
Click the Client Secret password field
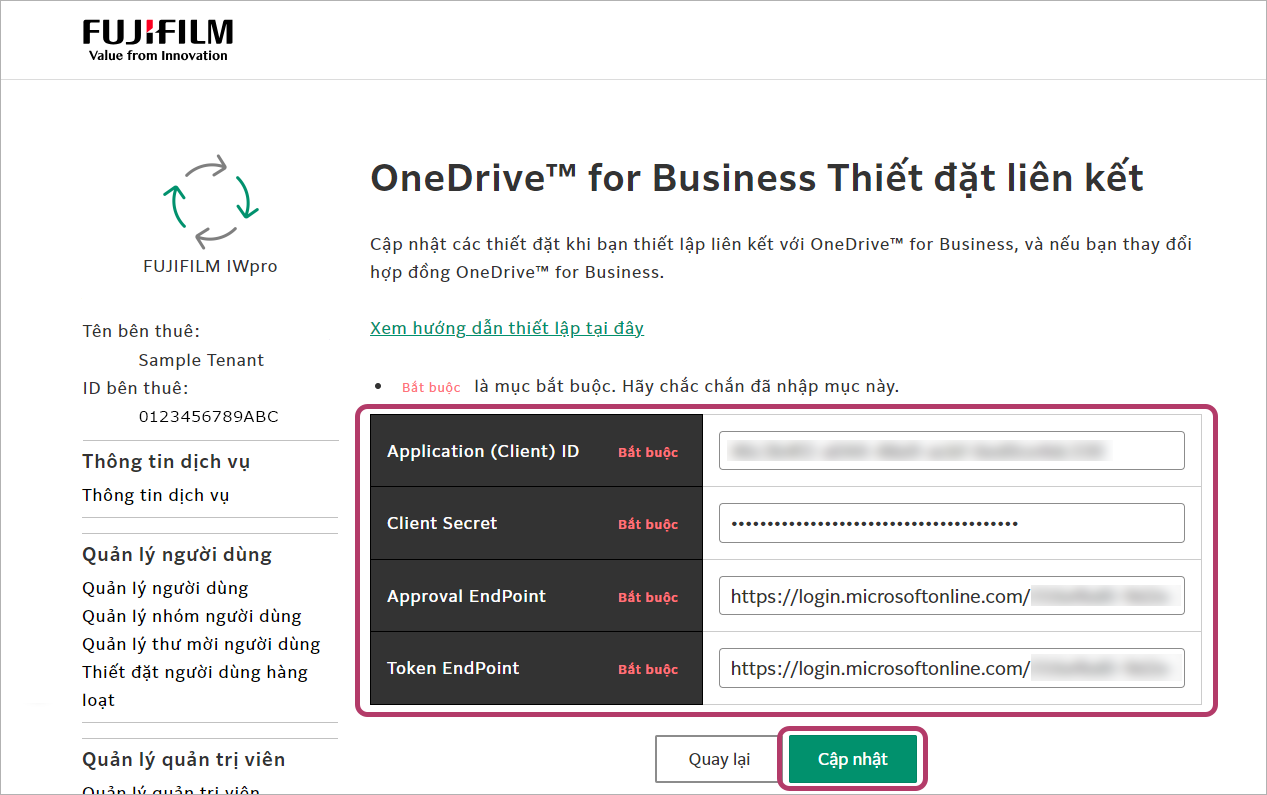(951, 523)
